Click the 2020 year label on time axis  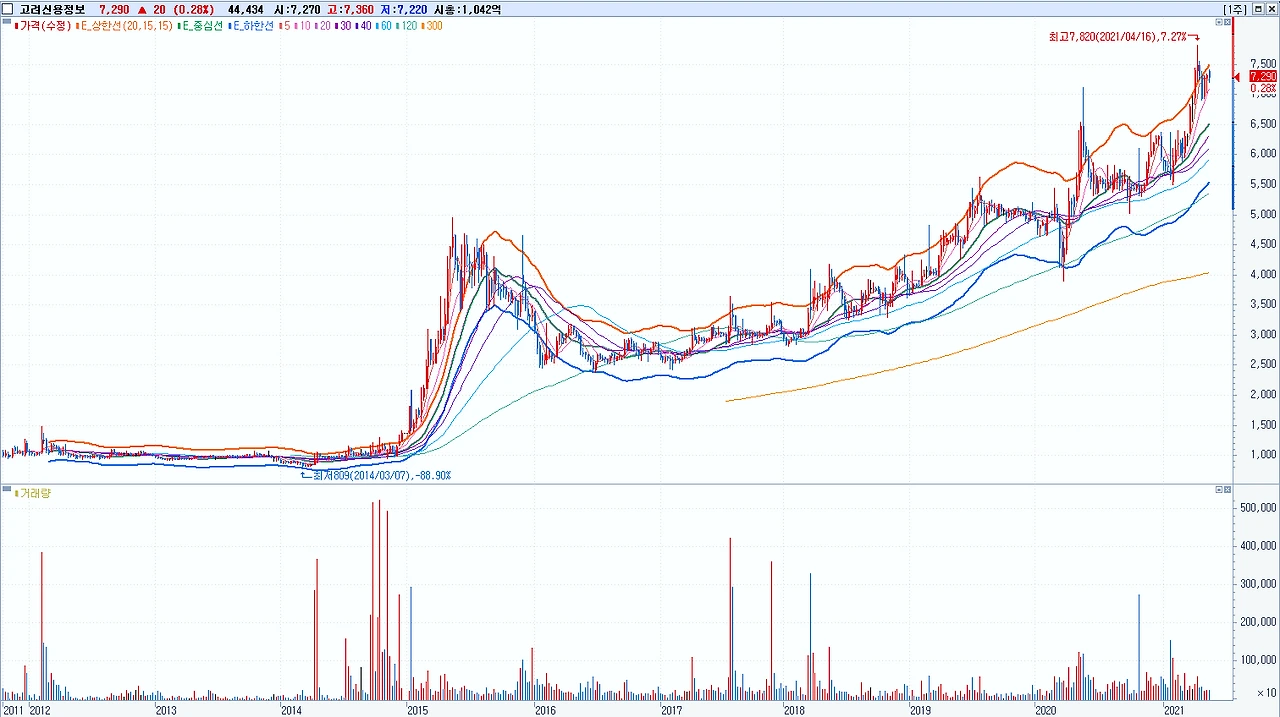(1046, 710)
